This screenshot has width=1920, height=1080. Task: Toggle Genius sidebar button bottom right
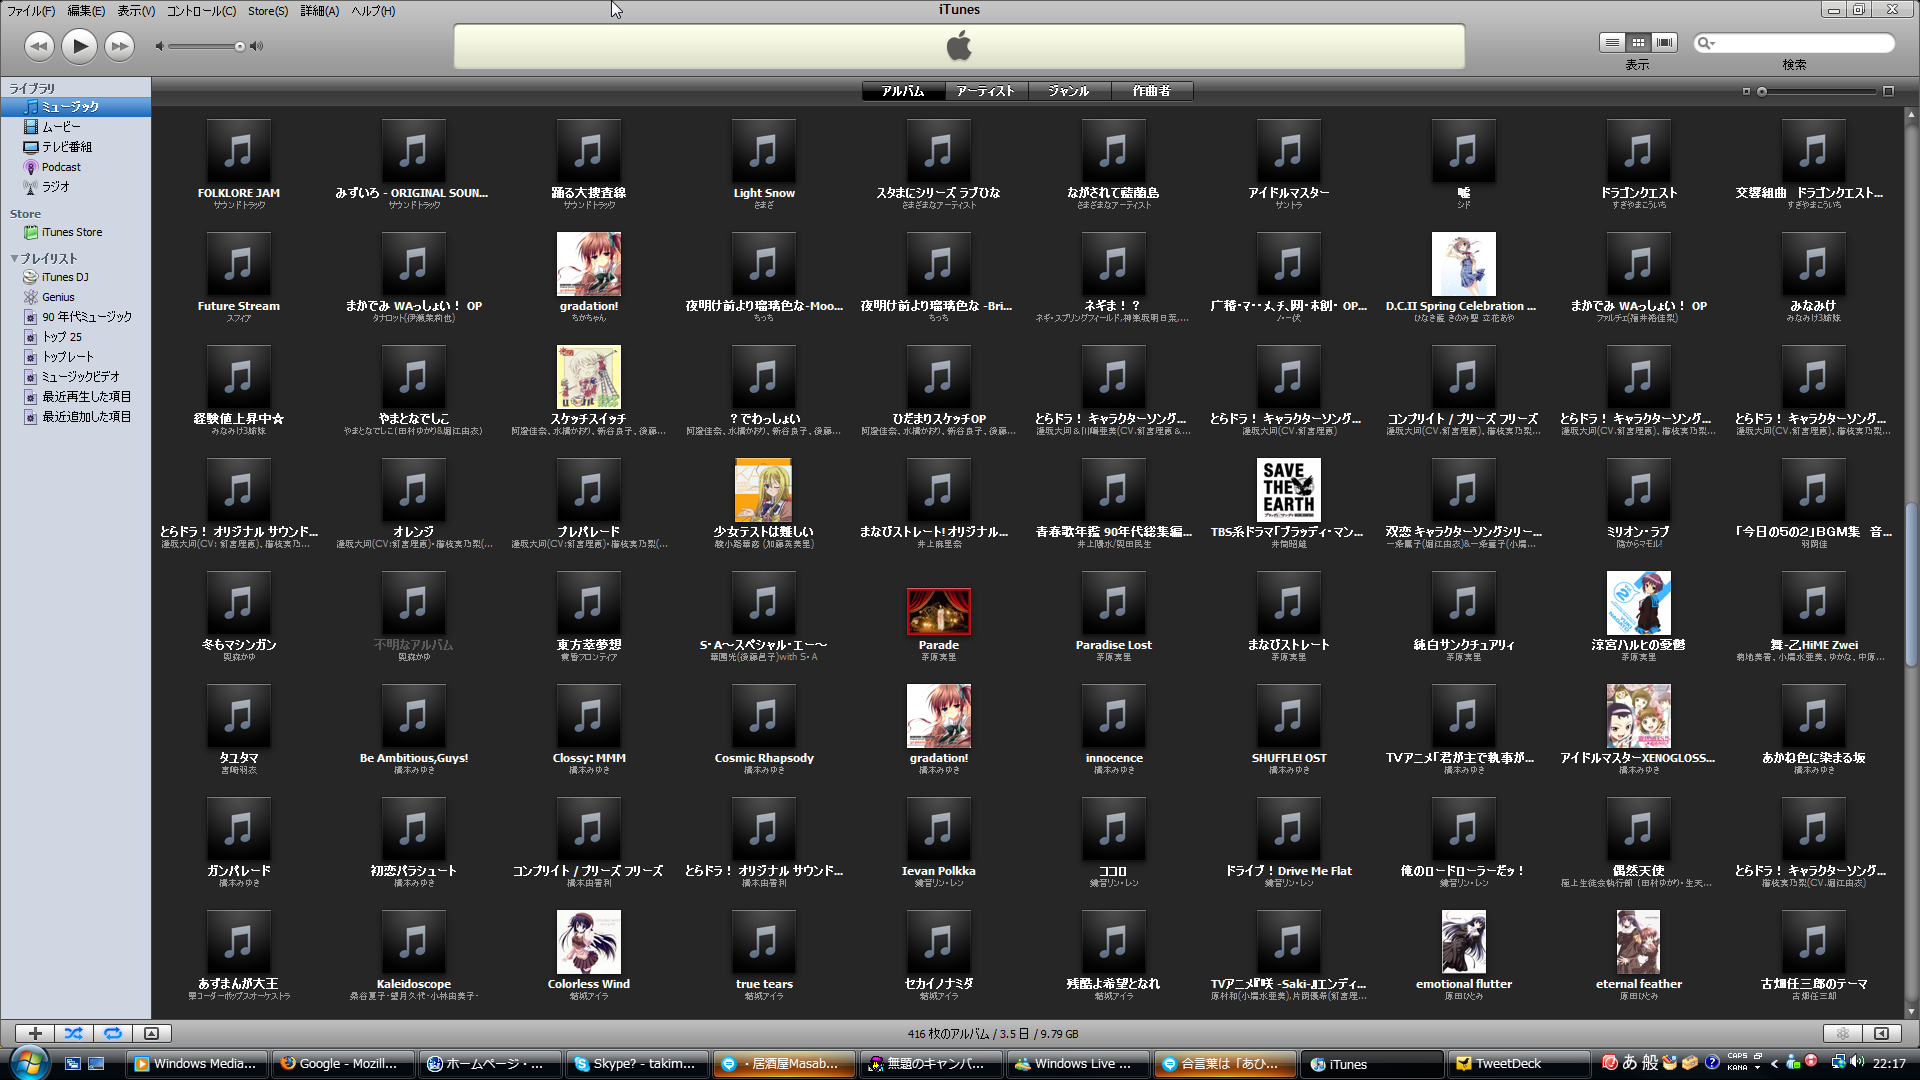pos(1882,1033)
